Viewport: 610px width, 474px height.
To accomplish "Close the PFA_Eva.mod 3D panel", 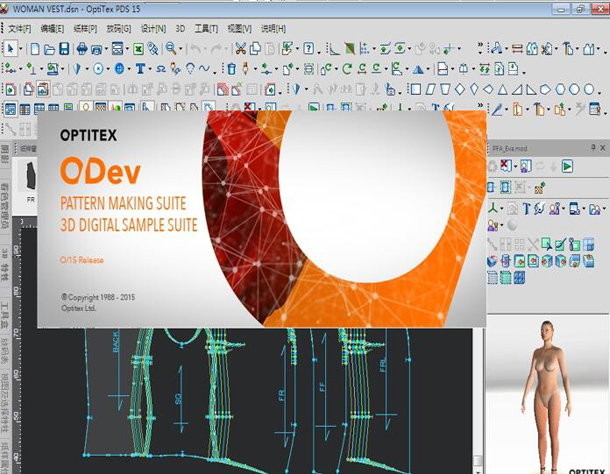I will [603, 147].
